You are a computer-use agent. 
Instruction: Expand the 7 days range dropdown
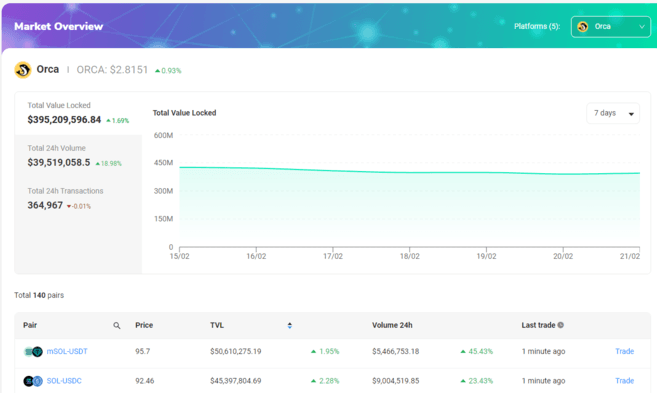point(613,113)
